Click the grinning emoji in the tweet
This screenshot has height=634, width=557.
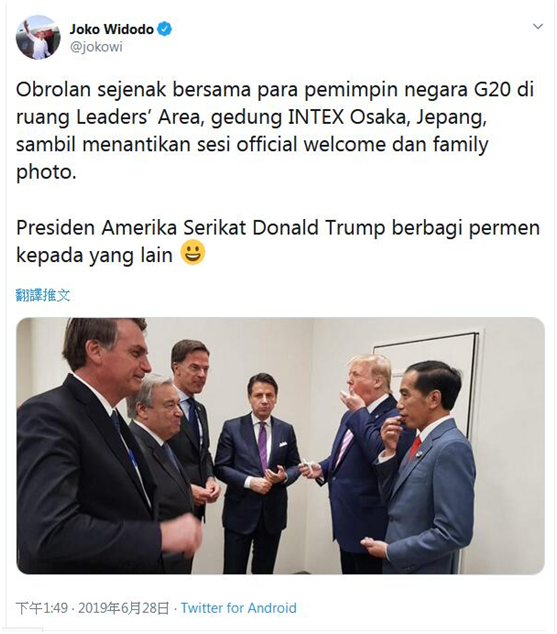point(193,253)
